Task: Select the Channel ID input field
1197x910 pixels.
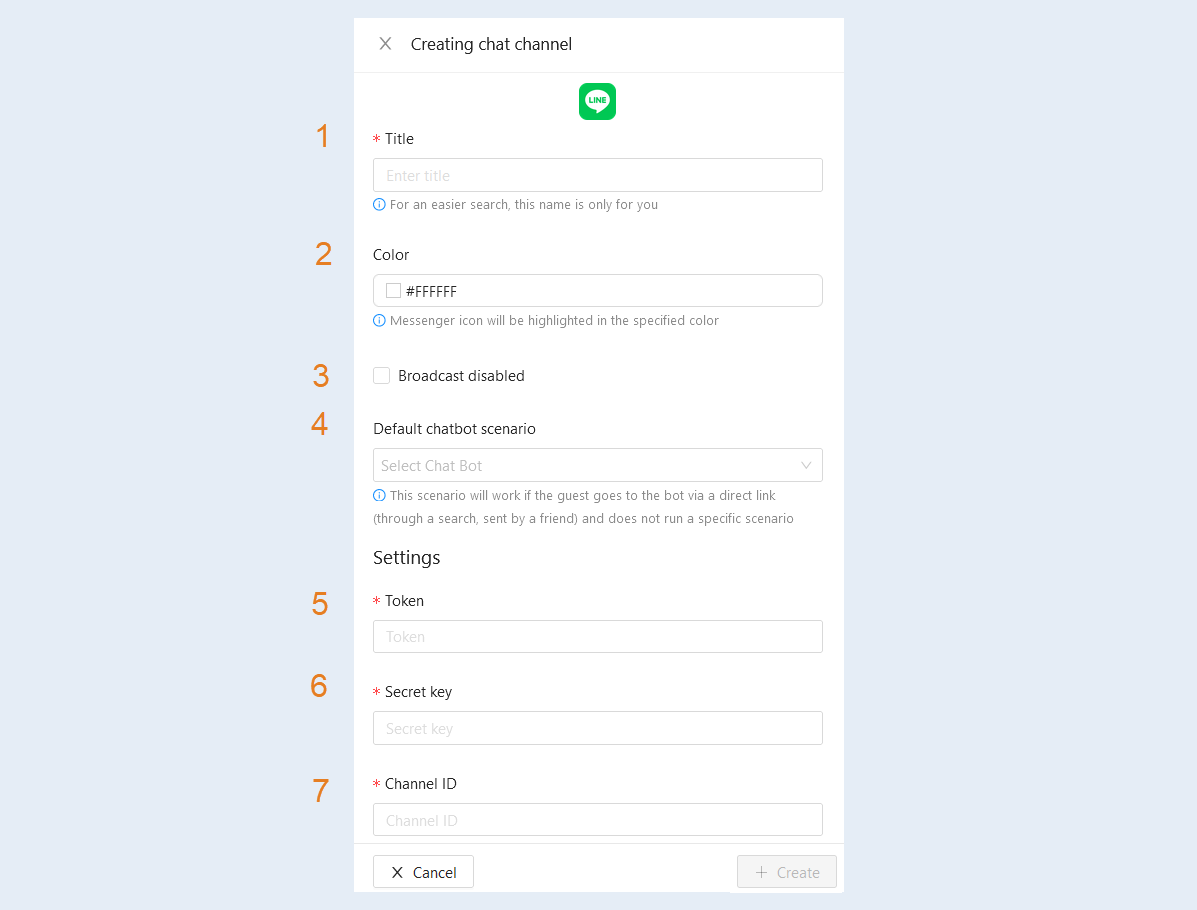Action: (x=598, y=820)
